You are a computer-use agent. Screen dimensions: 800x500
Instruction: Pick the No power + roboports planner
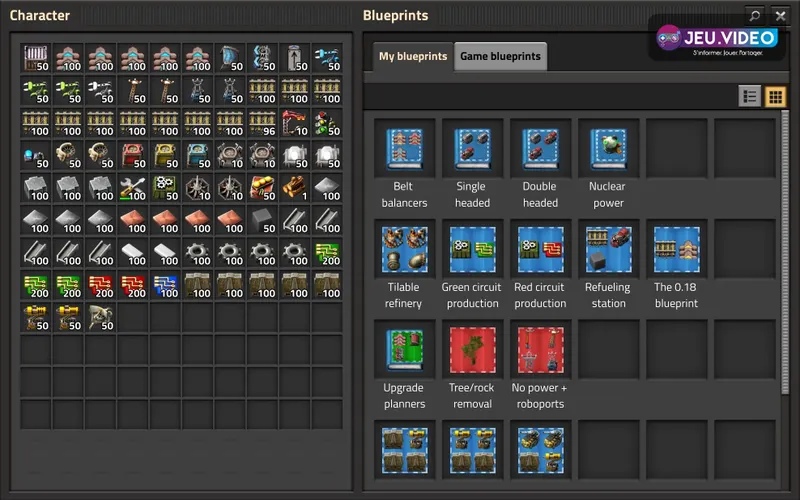(540, 349)
